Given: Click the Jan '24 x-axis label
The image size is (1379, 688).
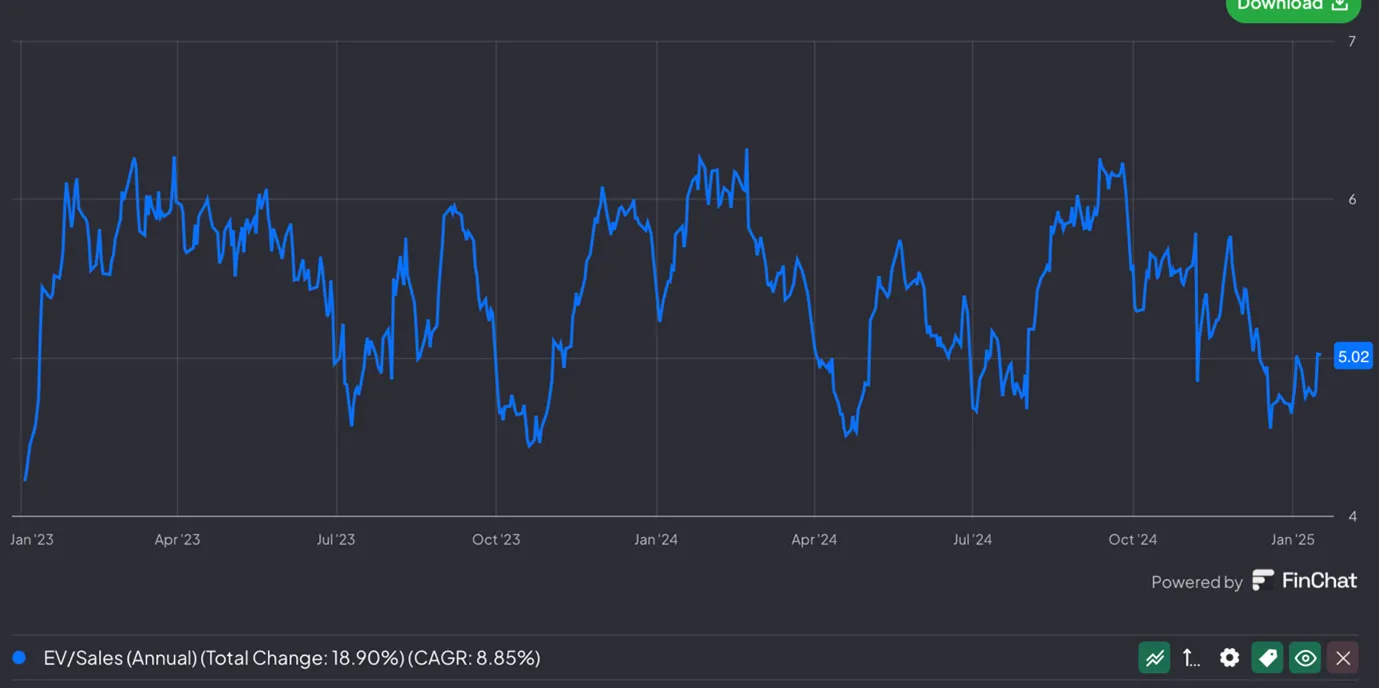Looking at the screenshot, I should [x=656, y=540].
